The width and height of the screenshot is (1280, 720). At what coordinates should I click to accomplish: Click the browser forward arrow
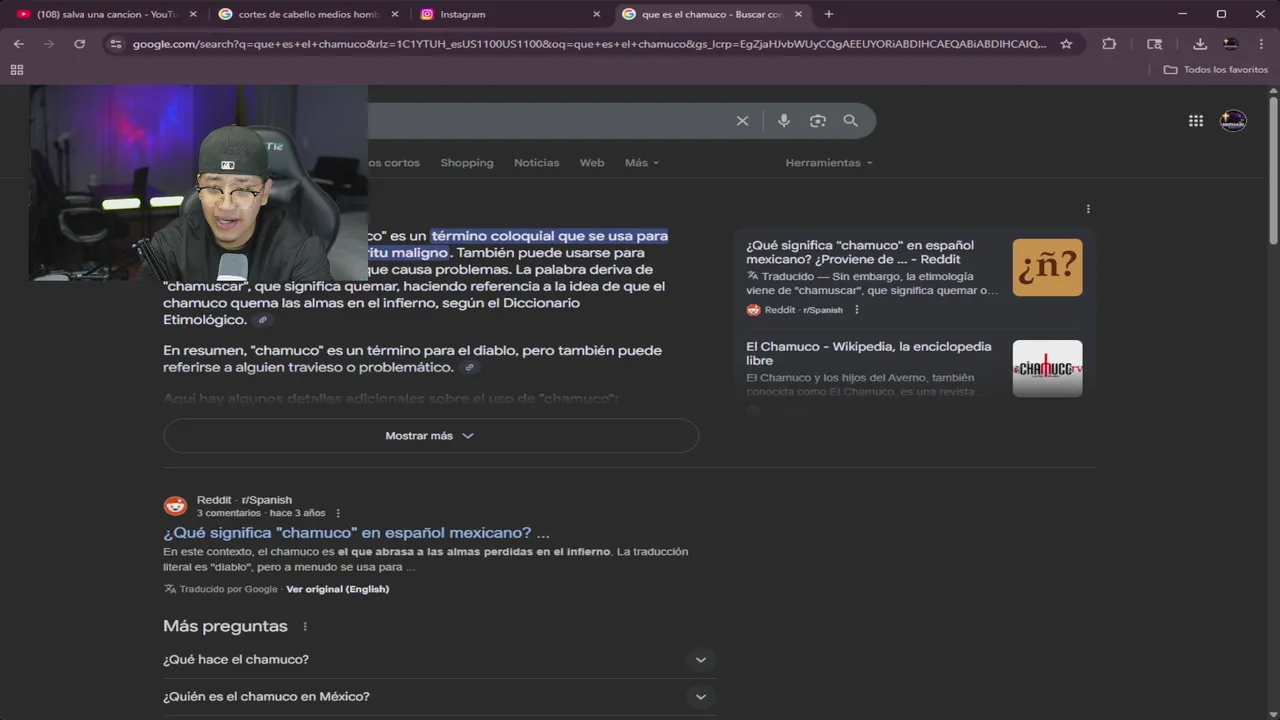[x=49, y=44]
